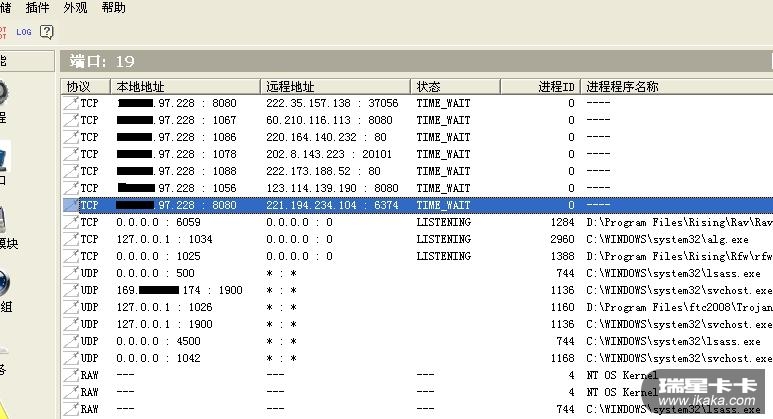Click the icon of the UDP 169 address port 1900 row
The image size is (773, 419).
pos(71,290)
